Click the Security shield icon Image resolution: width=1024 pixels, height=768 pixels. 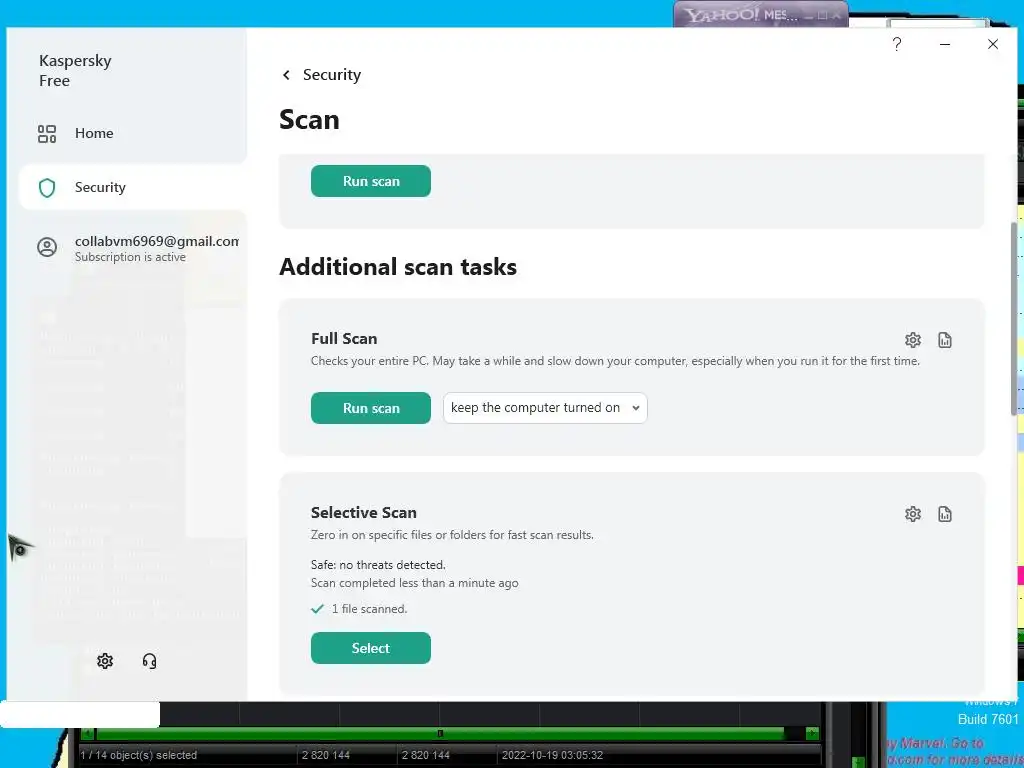click(x=47, y=188)
